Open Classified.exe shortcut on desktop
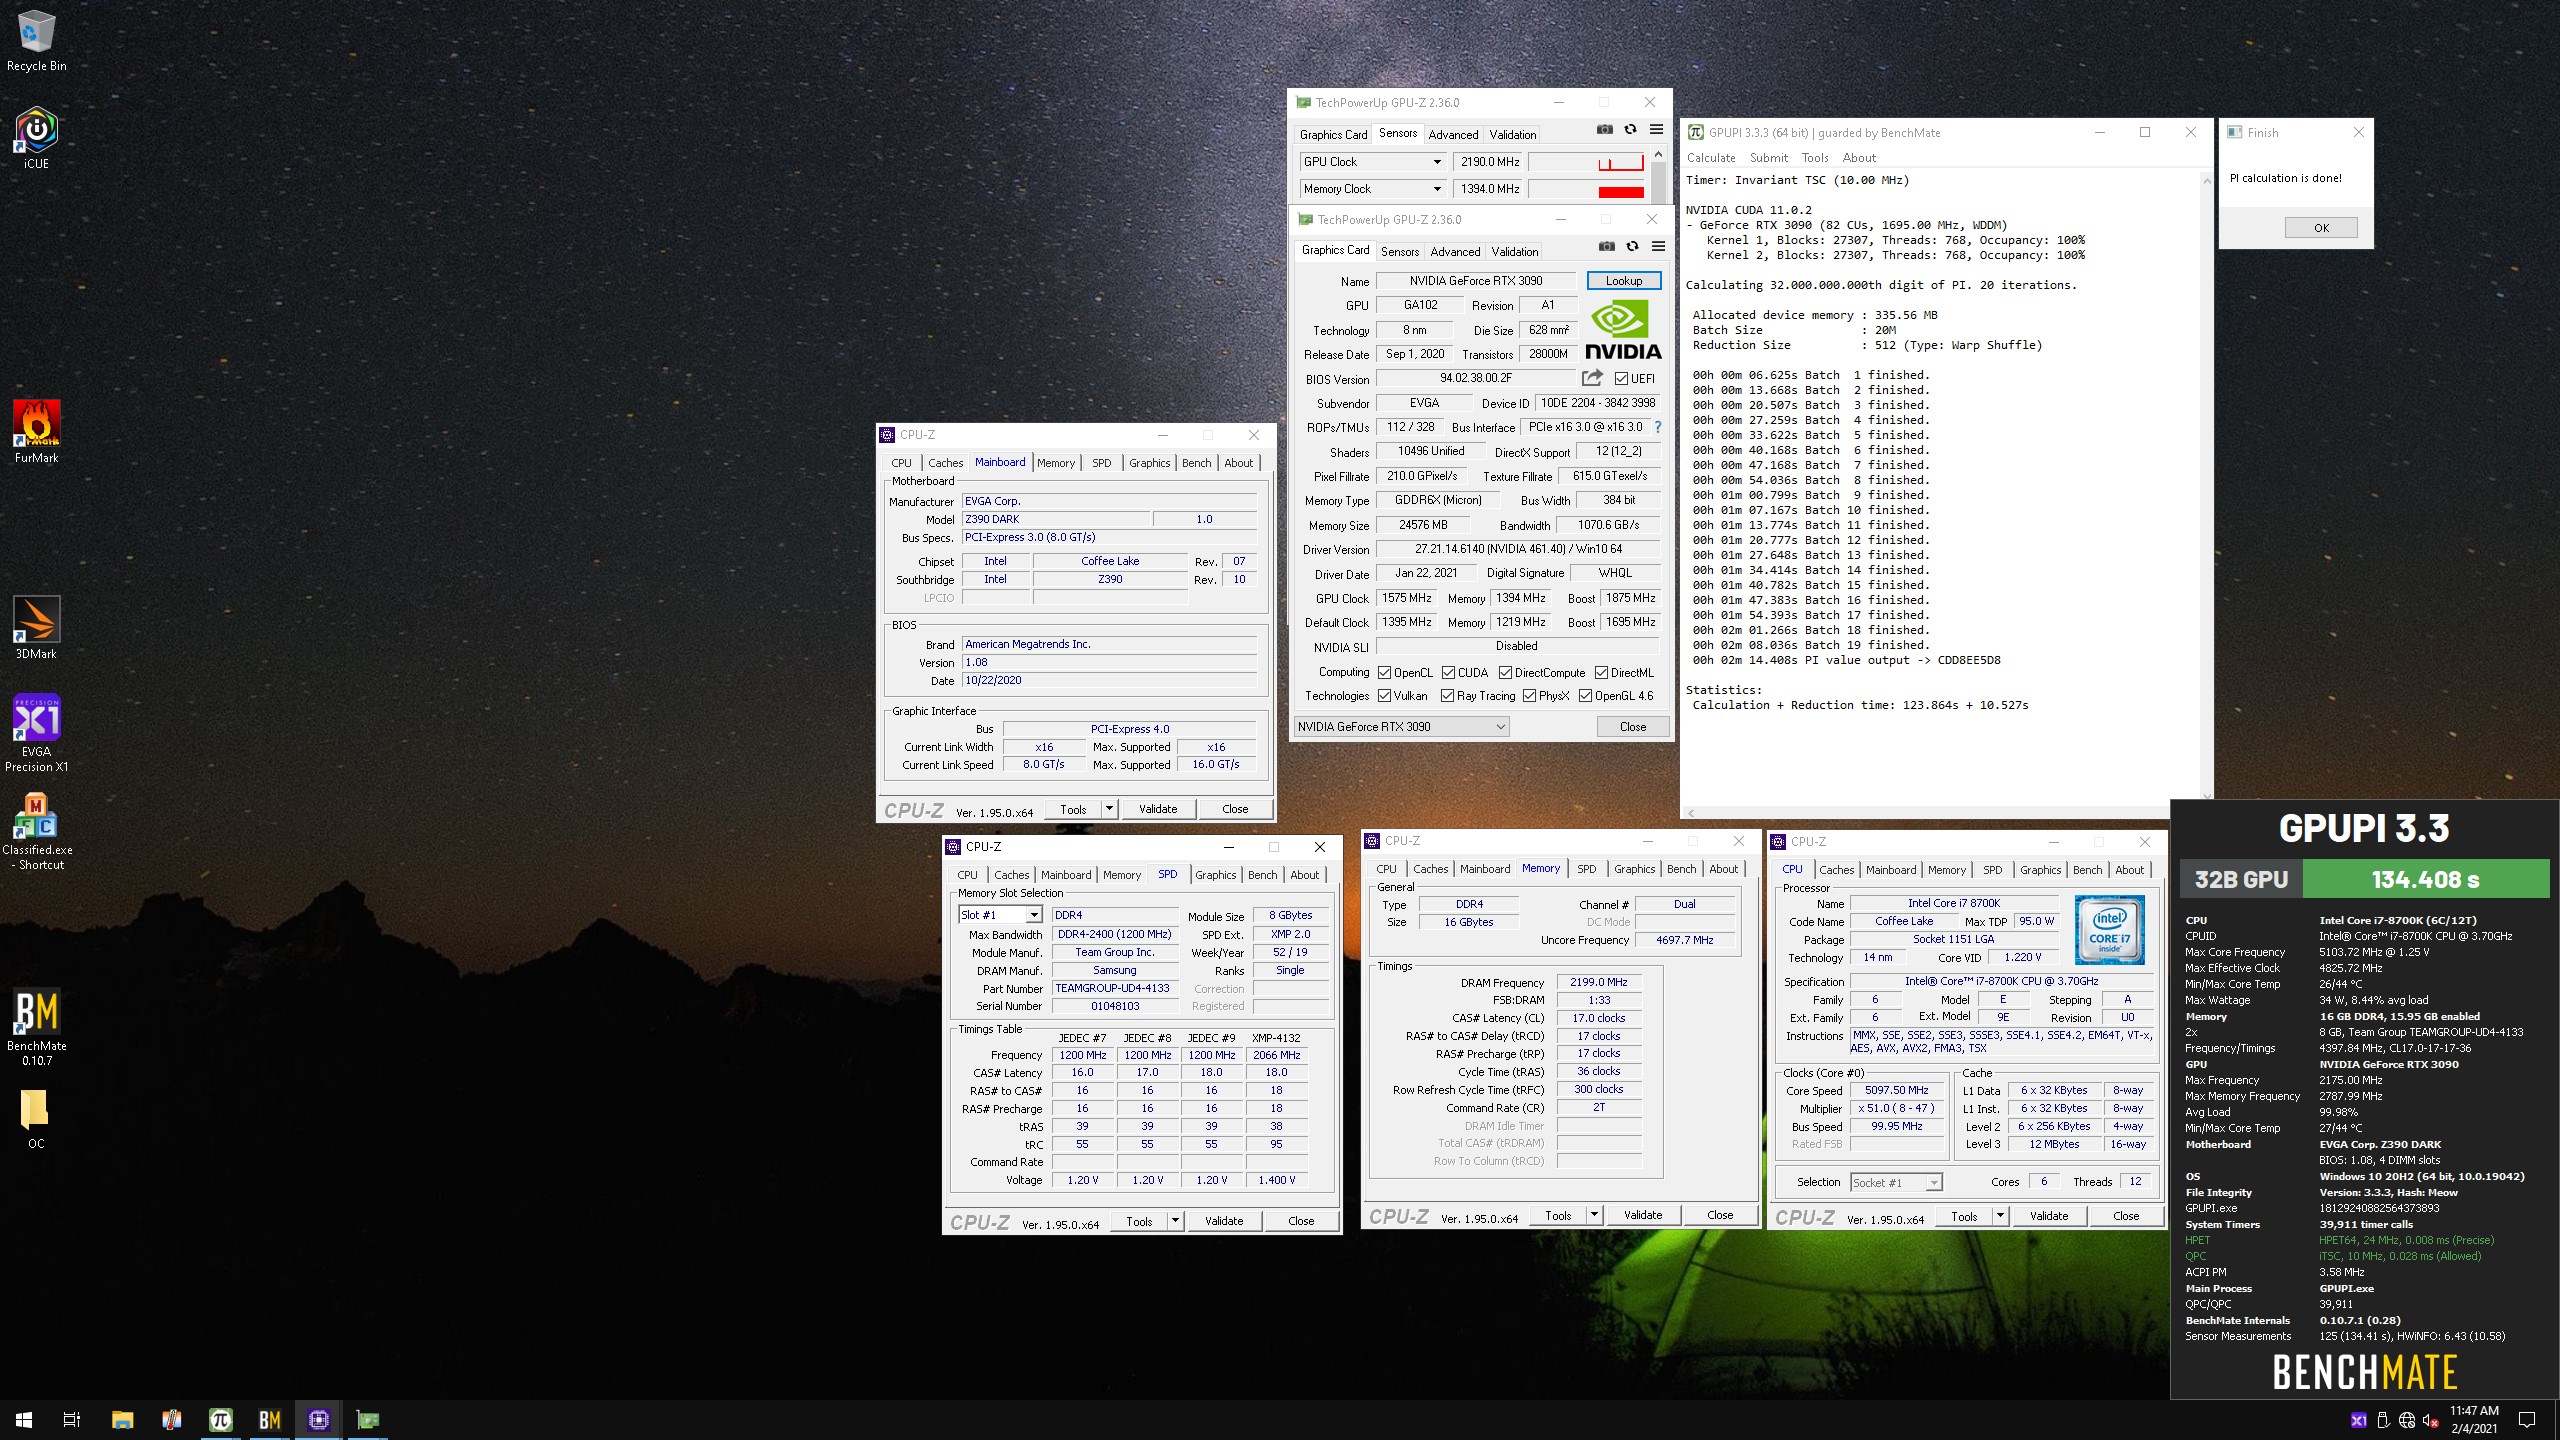The image size is (2560, 1440). [36, 831]
